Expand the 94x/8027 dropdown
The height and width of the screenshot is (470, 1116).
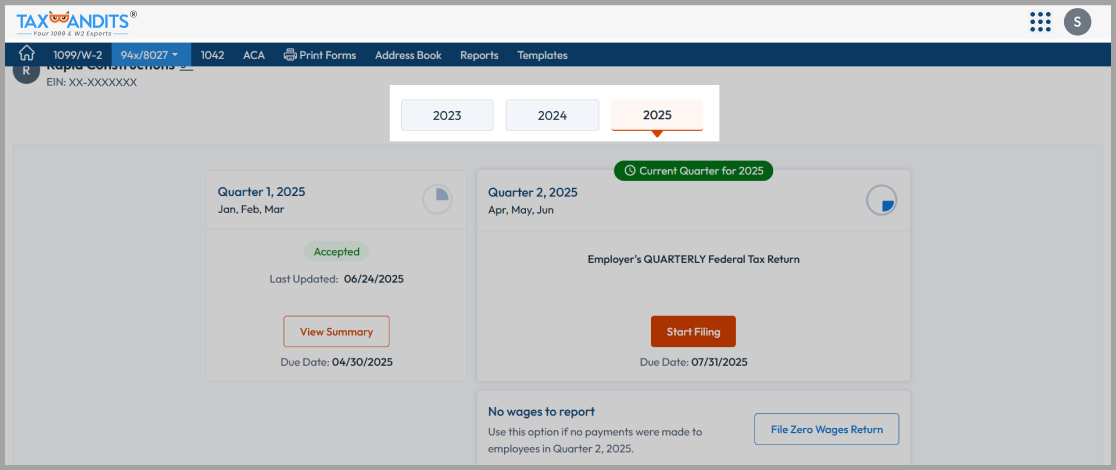(149, 55)
